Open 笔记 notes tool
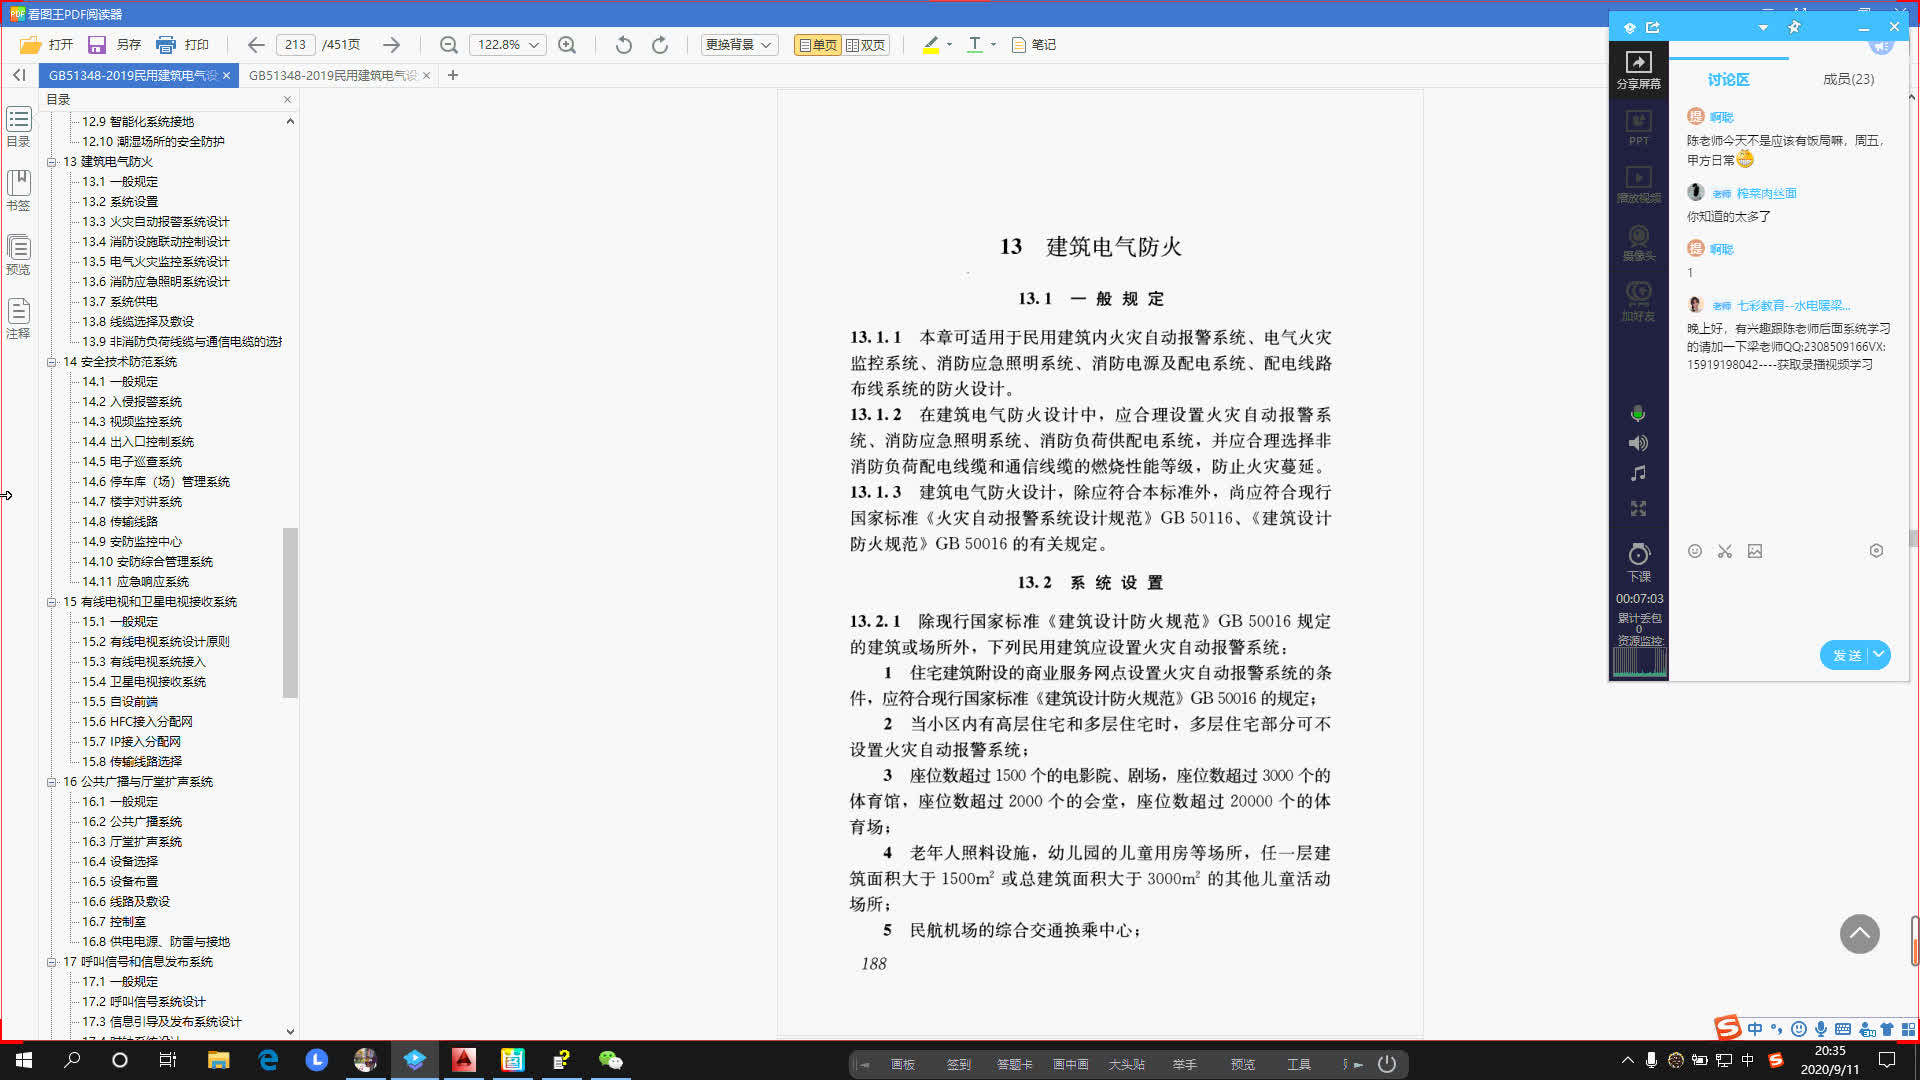 (x=1034, y=45)
